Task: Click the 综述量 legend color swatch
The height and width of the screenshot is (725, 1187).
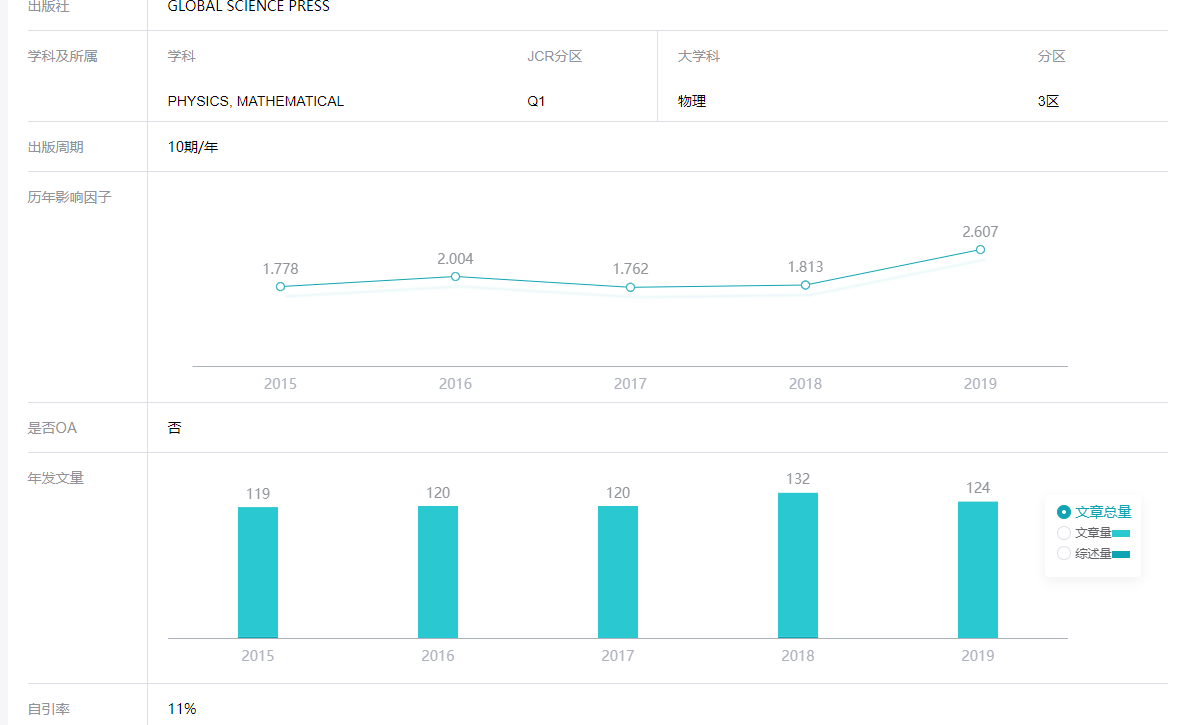Action: point(1121,554)
